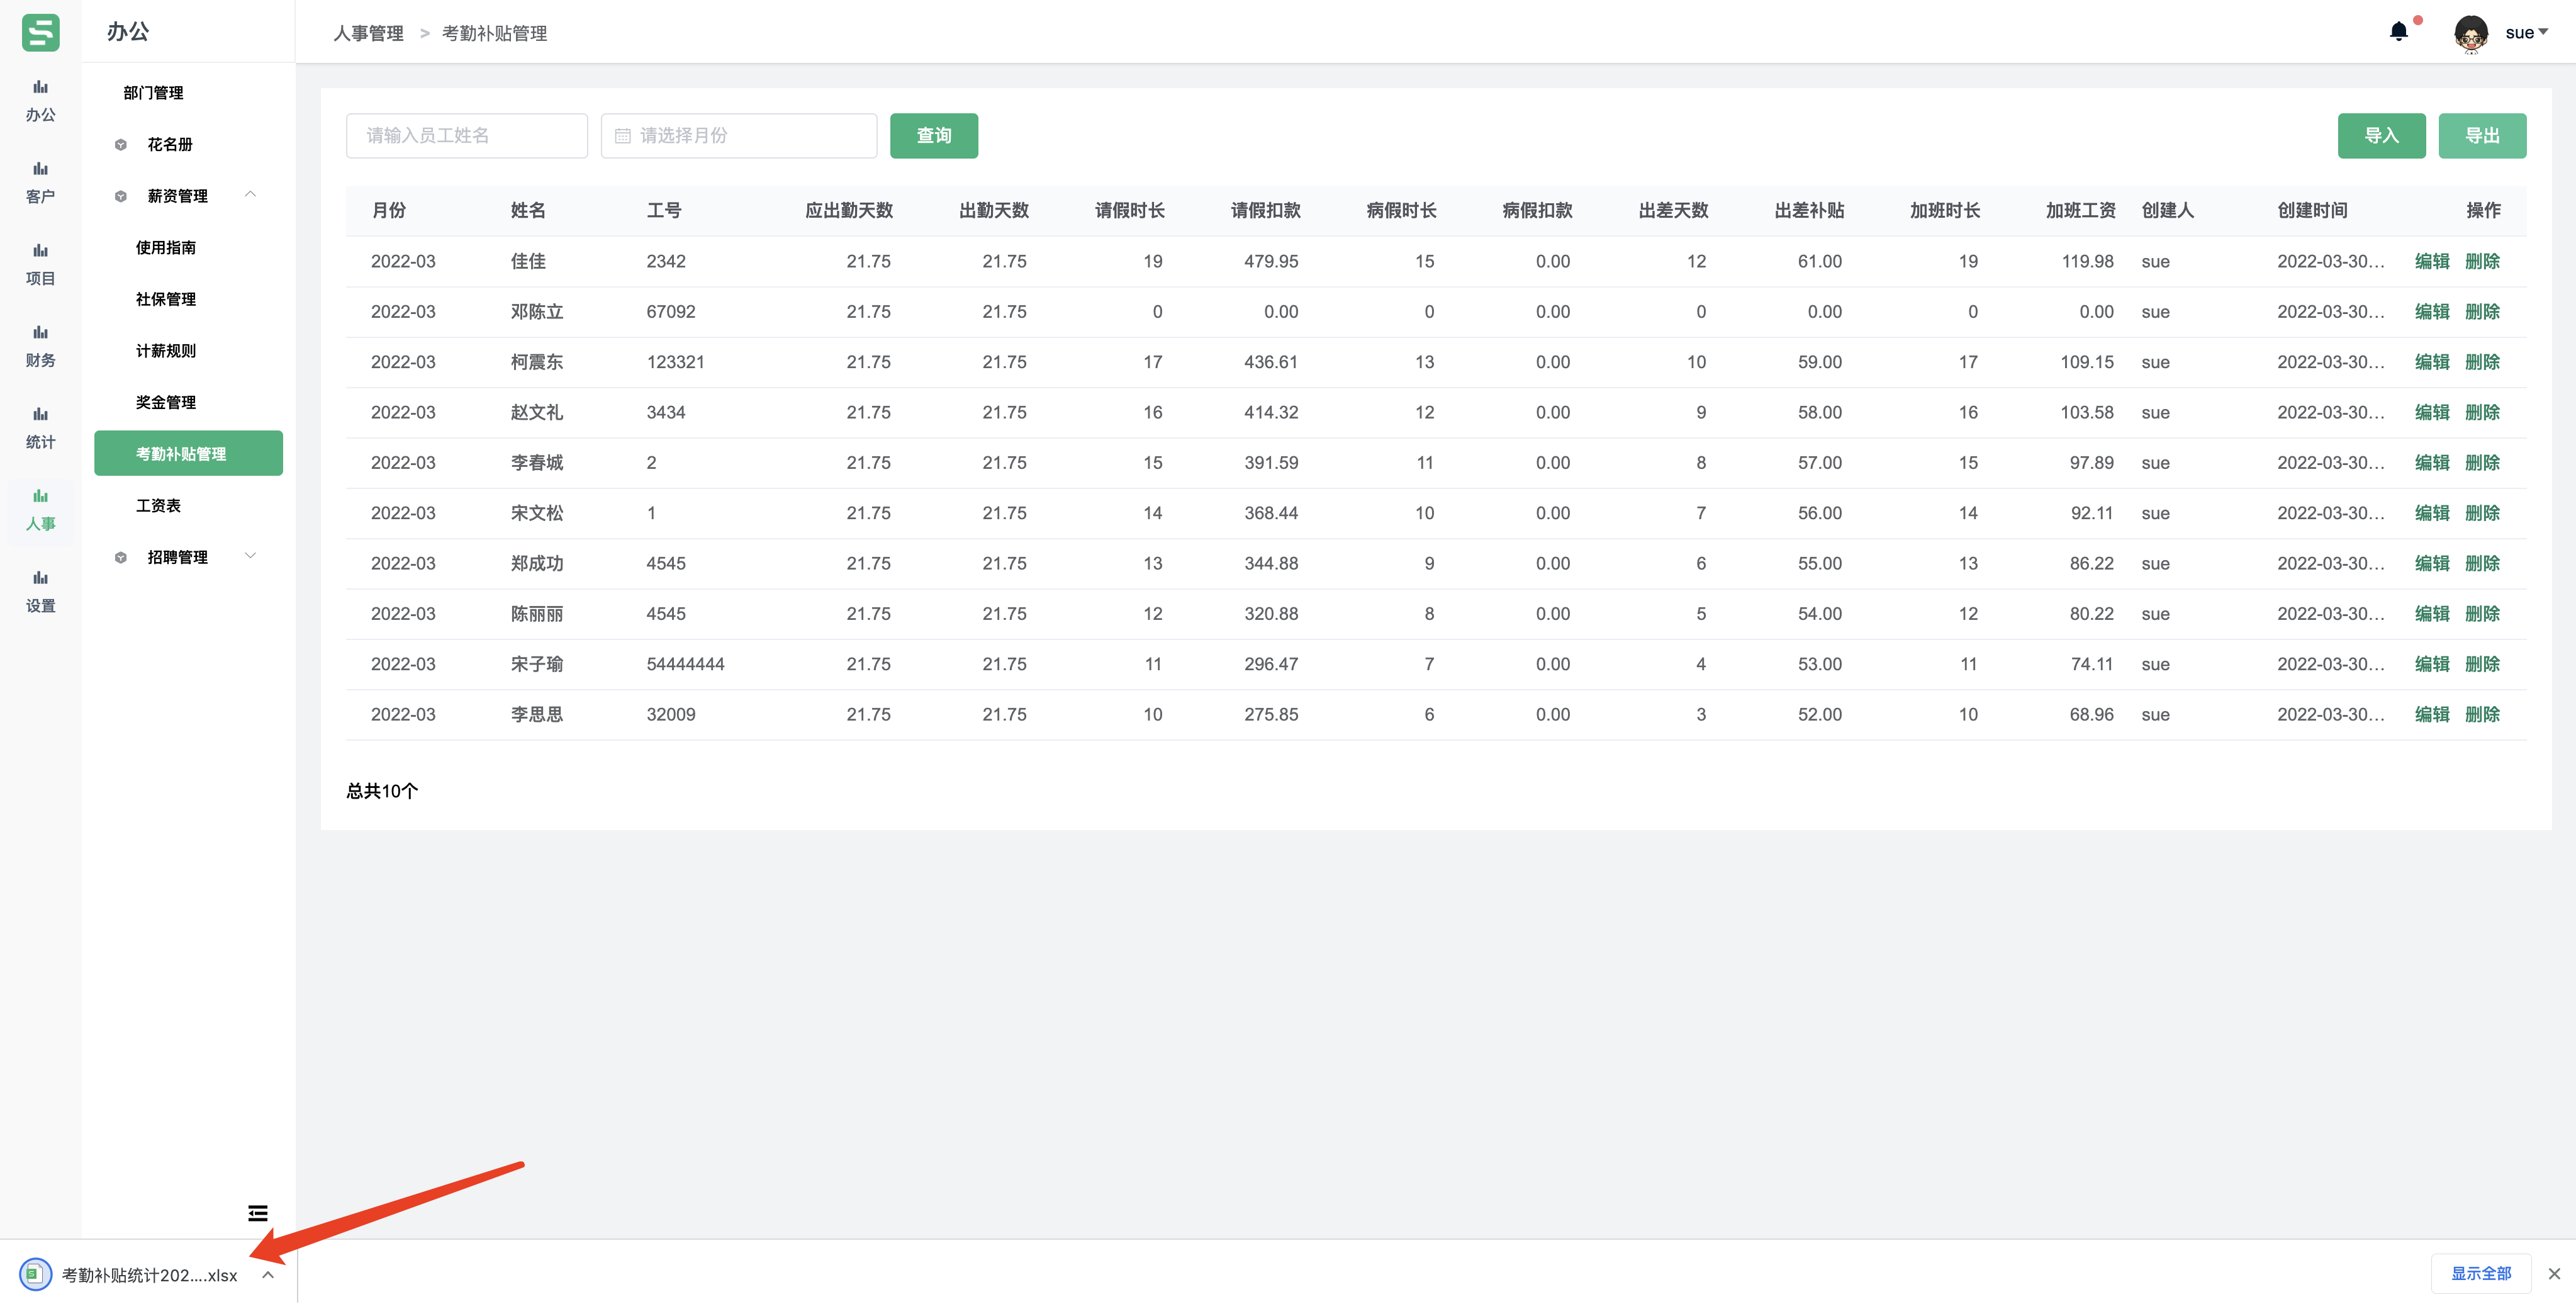Screen dimensions: 2576x1309
Task: Edit the 陈丽丽 row
Action: [2431, 614]
